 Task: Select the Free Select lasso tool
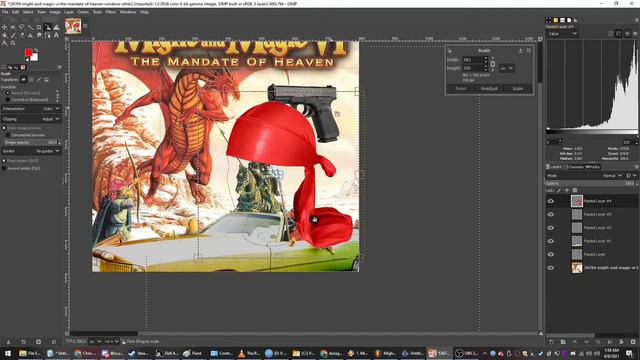[22, 27]
